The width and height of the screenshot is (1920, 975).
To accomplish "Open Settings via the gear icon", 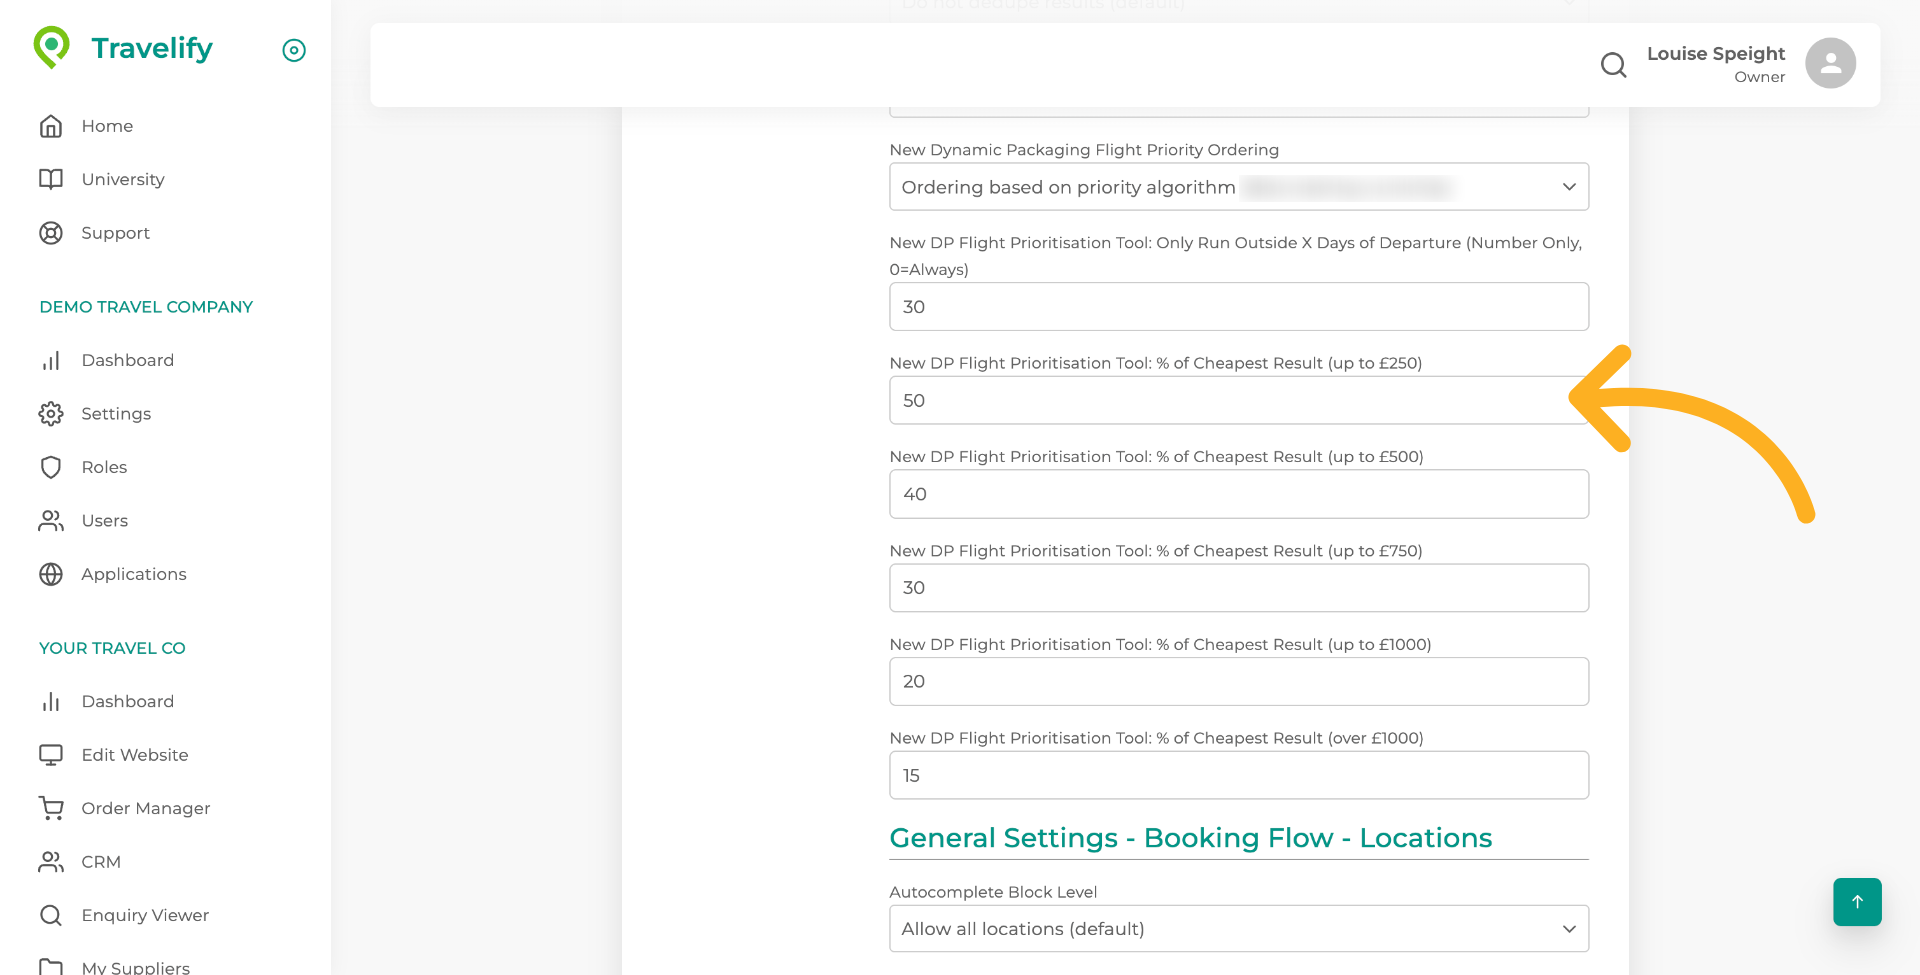I will (51, 414).
